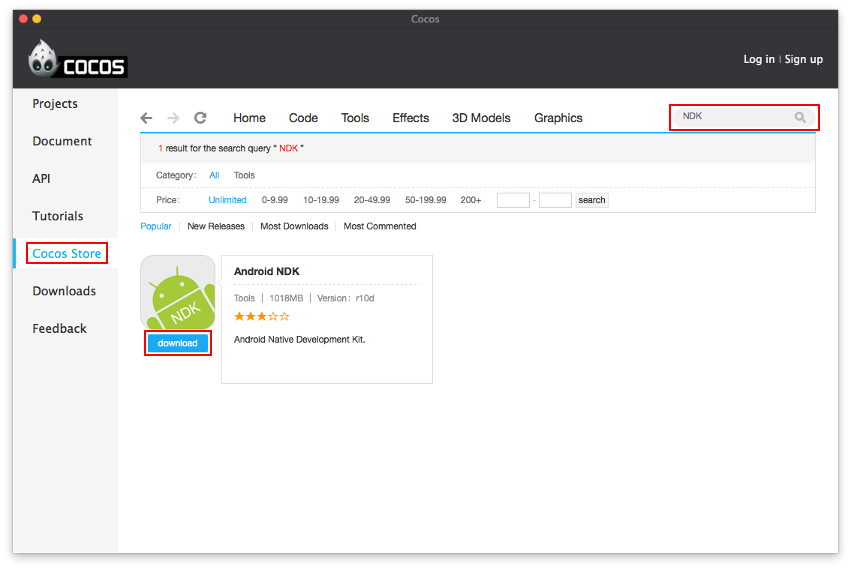Go forward with the right arrow icon
The height and width of the screenshot is (569, 851).
pos(173,118)
